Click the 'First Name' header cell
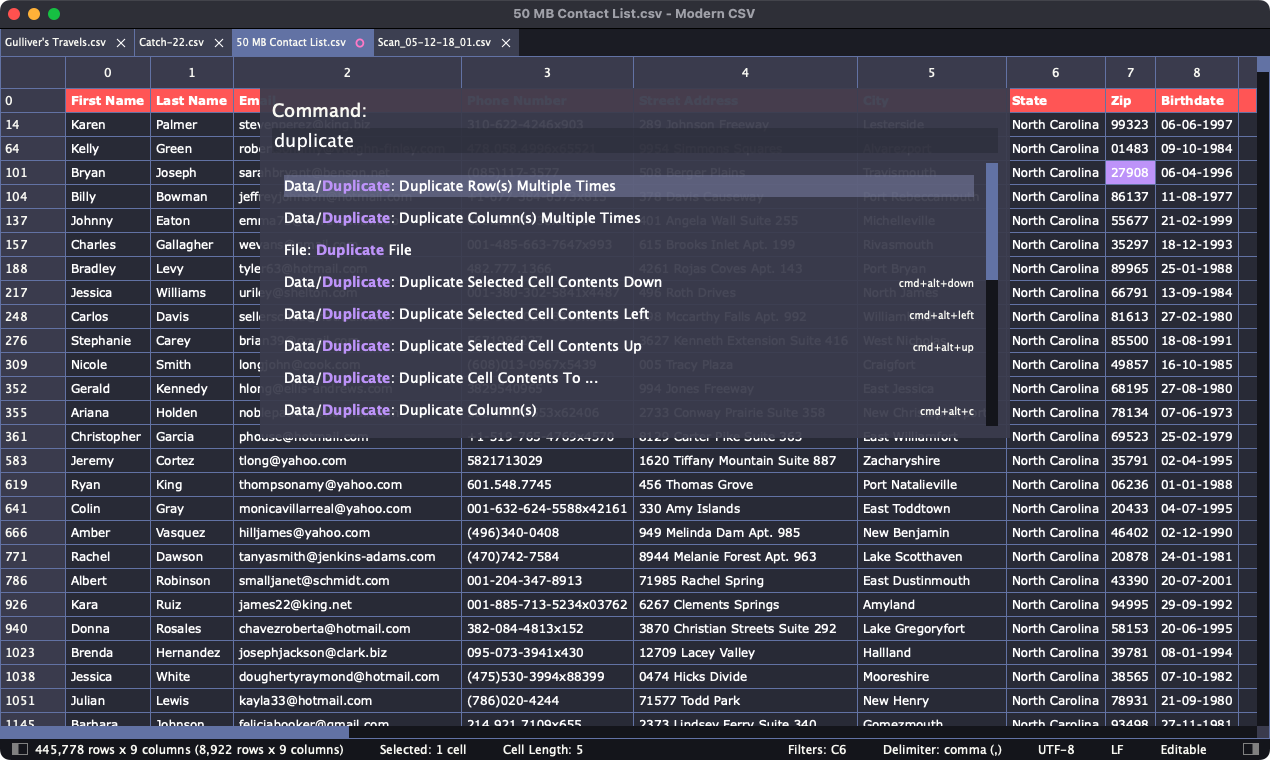1270x760 pixels. coord(108,100)
